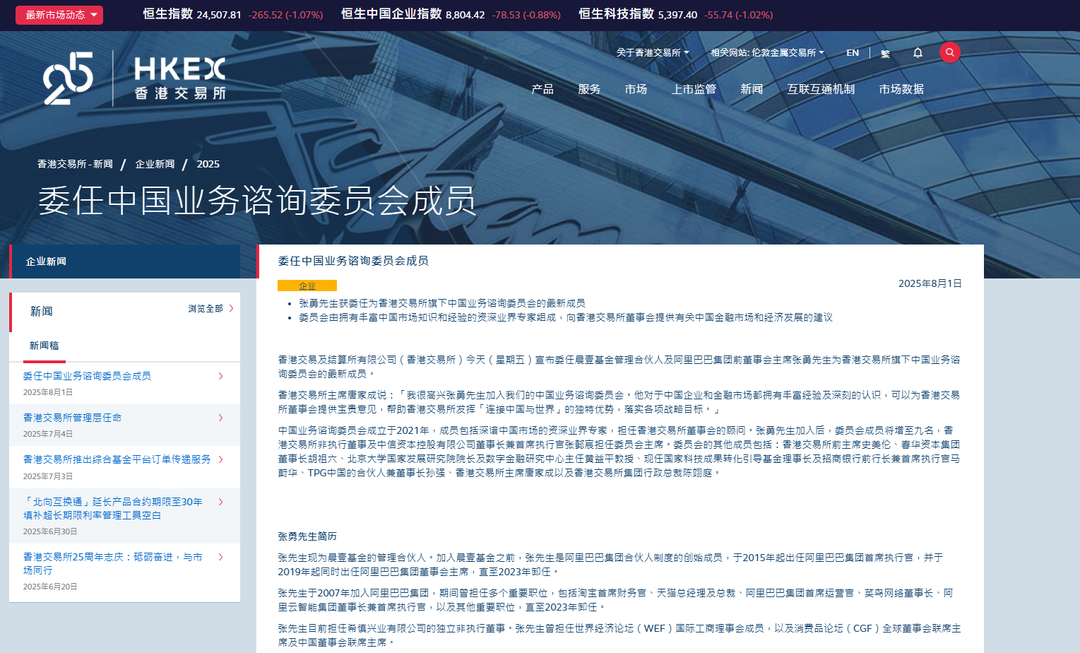This screenshot has width=1080, height=653.
Task: Click the yellow 企业 category tag
Action: [307, 285]
